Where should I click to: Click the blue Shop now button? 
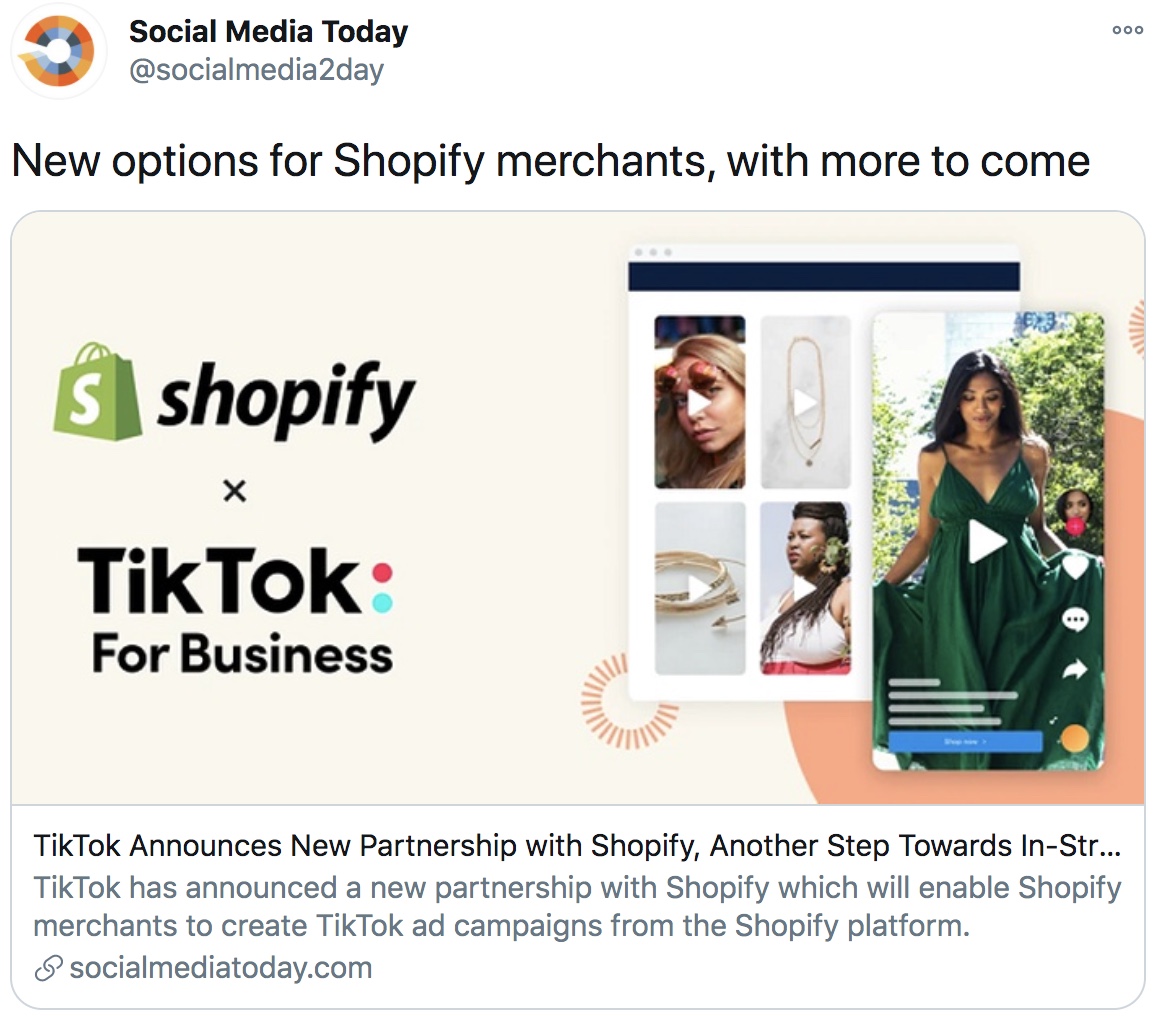pyautogui.click(x=965, y=741)
